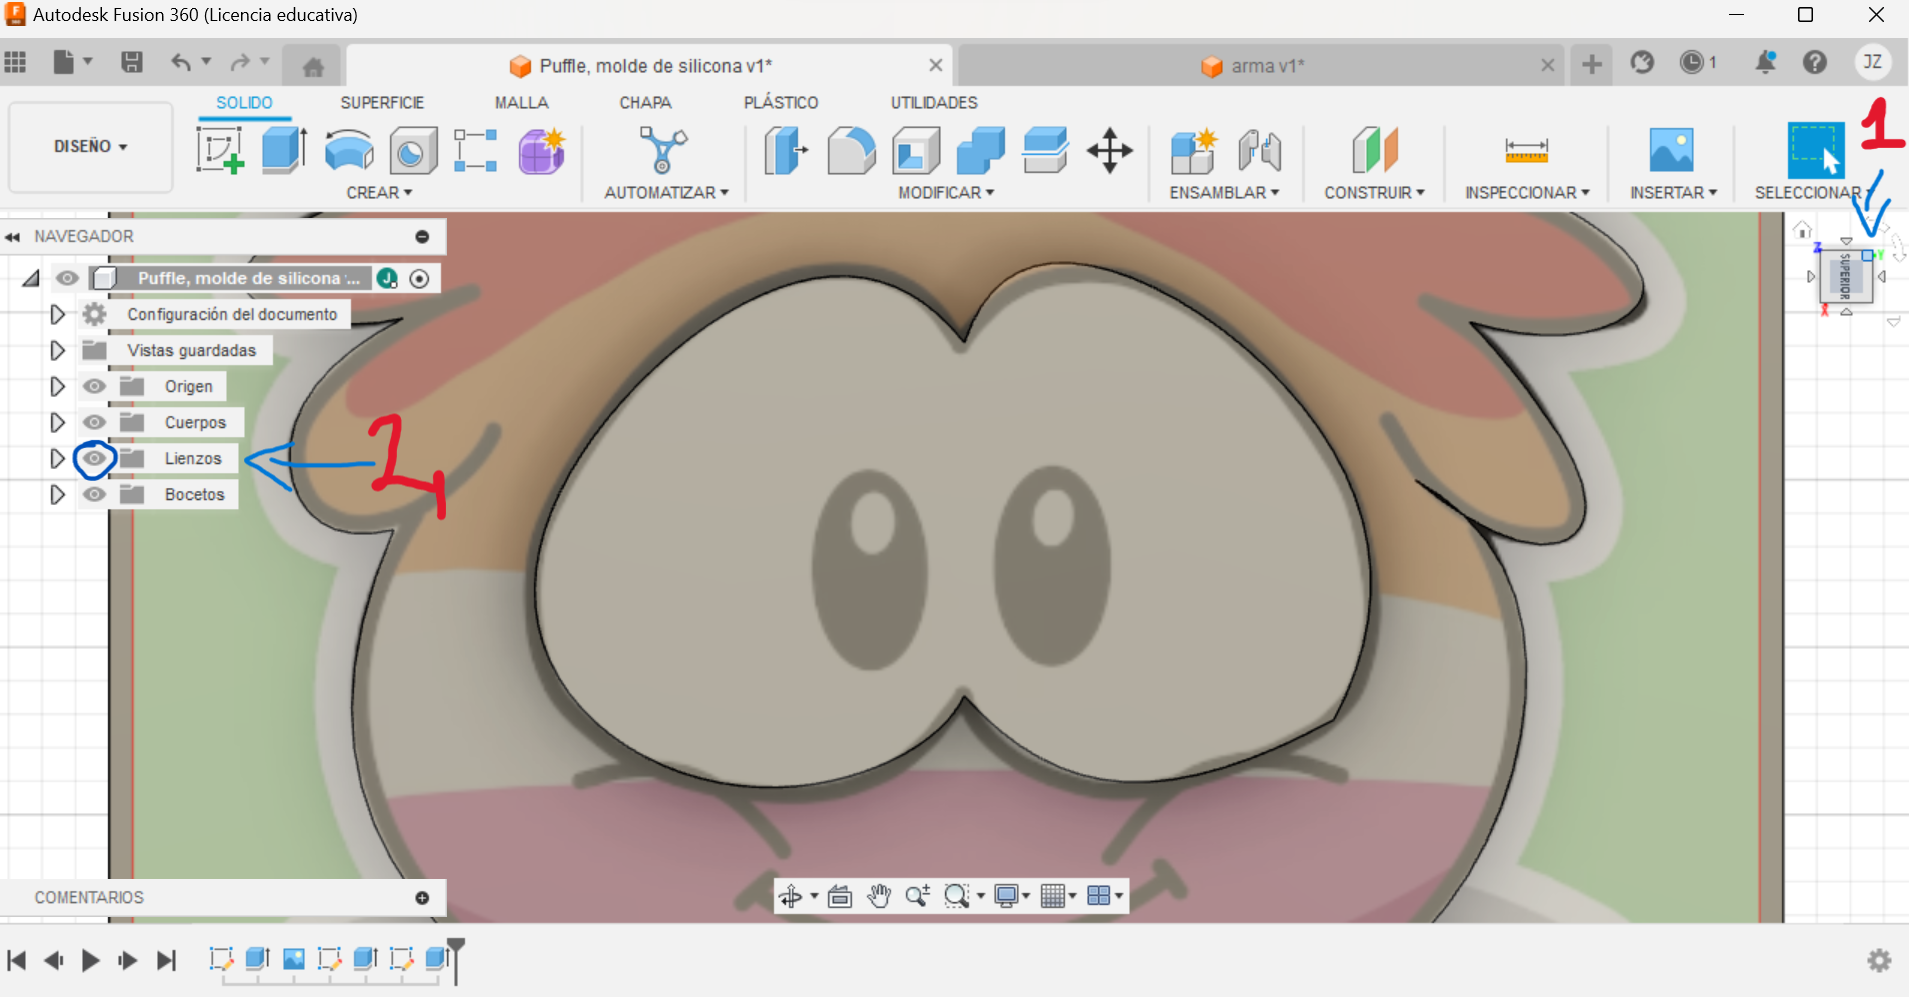Open the notifications bell

[1765, 62]
